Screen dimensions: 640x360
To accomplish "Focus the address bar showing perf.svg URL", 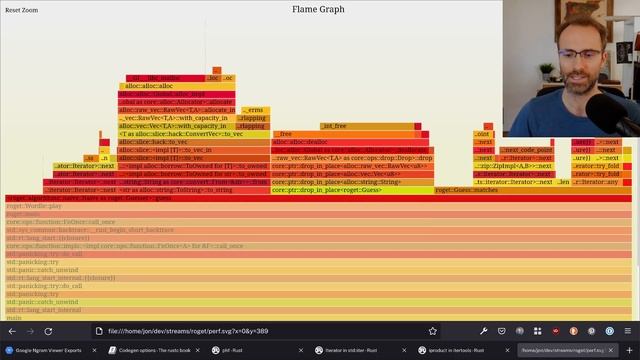I will click(x=265, y=331).
